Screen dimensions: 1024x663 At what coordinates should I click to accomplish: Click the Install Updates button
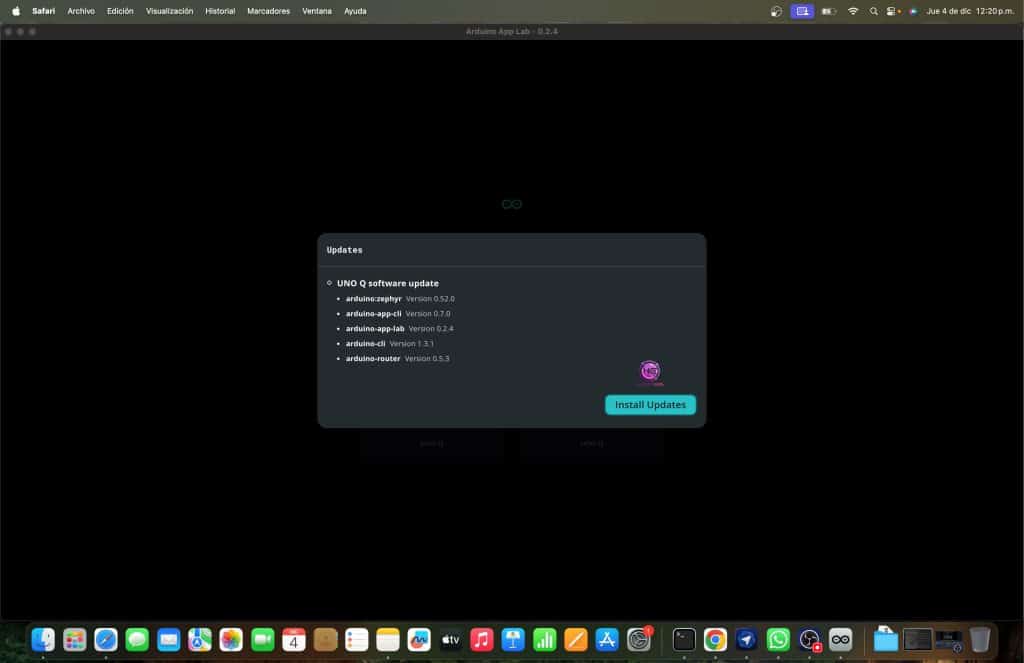coord(650,404)
